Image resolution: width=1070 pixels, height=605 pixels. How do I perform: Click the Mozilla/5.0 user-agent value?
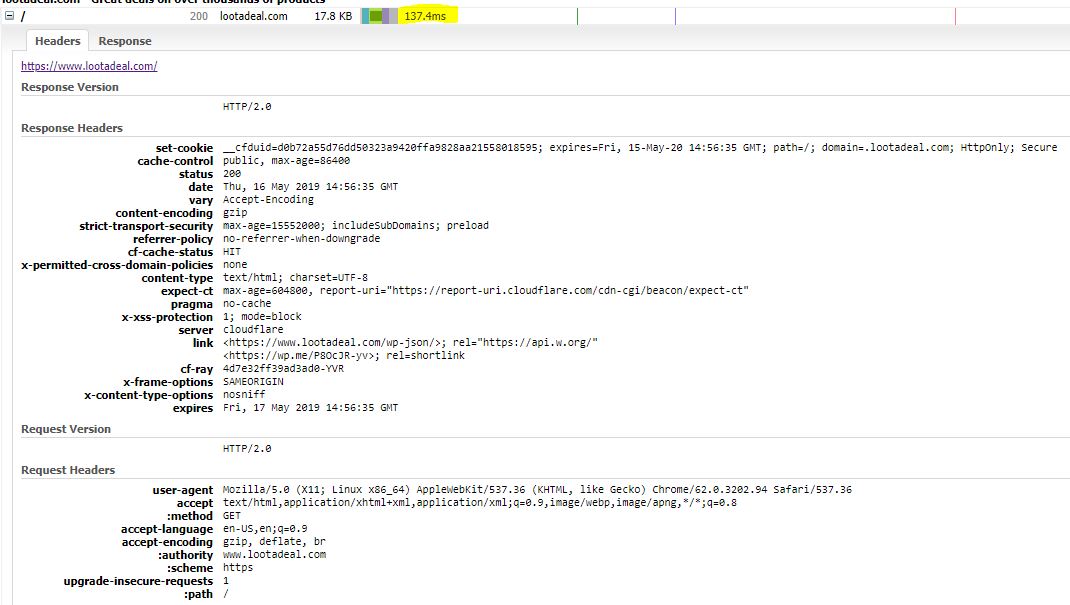point(537,489)
